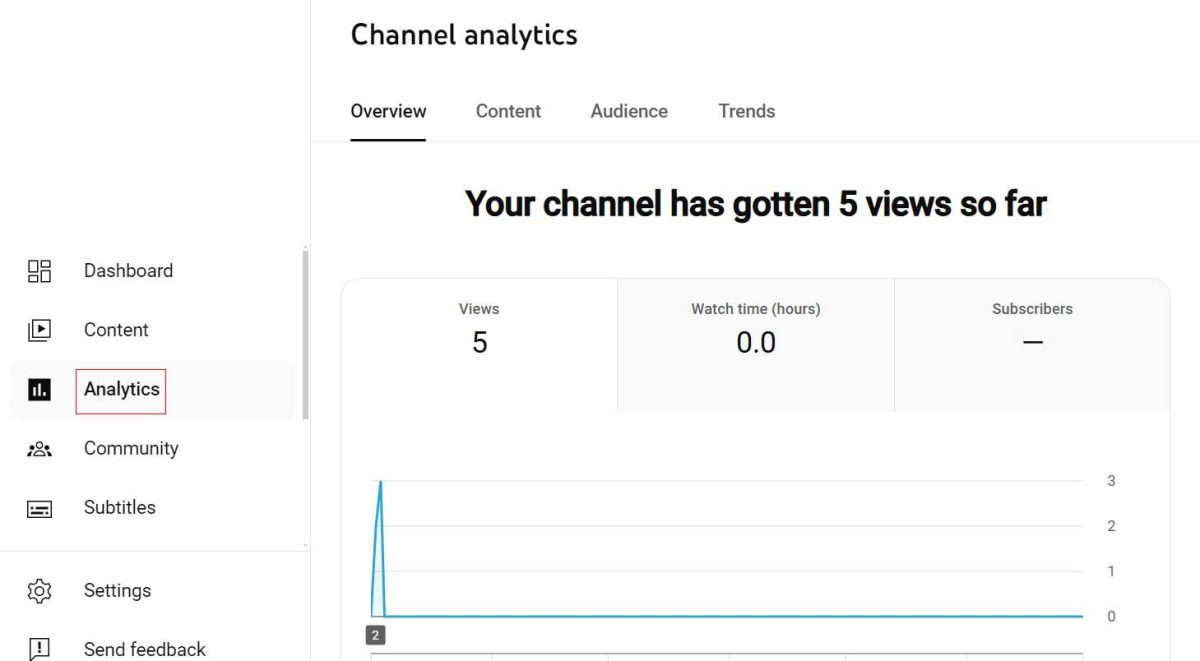Viewport: 1200px width, 661px height.
Task: Click the y-axis label 1 on the chart
Action: tap(1111, 572)
